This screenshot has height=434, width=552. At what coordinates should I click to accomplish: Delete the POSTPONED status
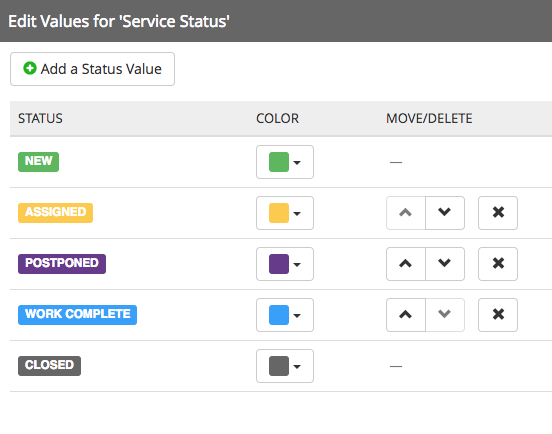pos(498,264)
